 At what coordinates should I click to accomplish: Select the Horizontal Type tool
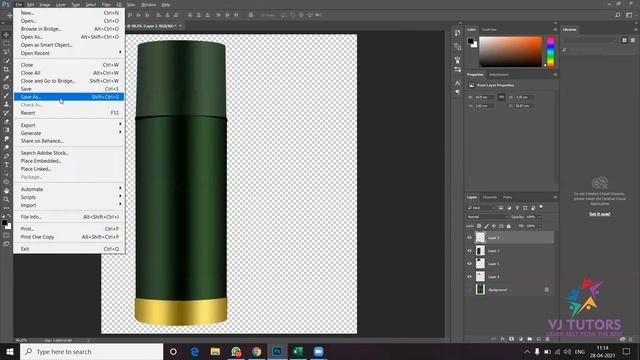(x=6, y=164)
